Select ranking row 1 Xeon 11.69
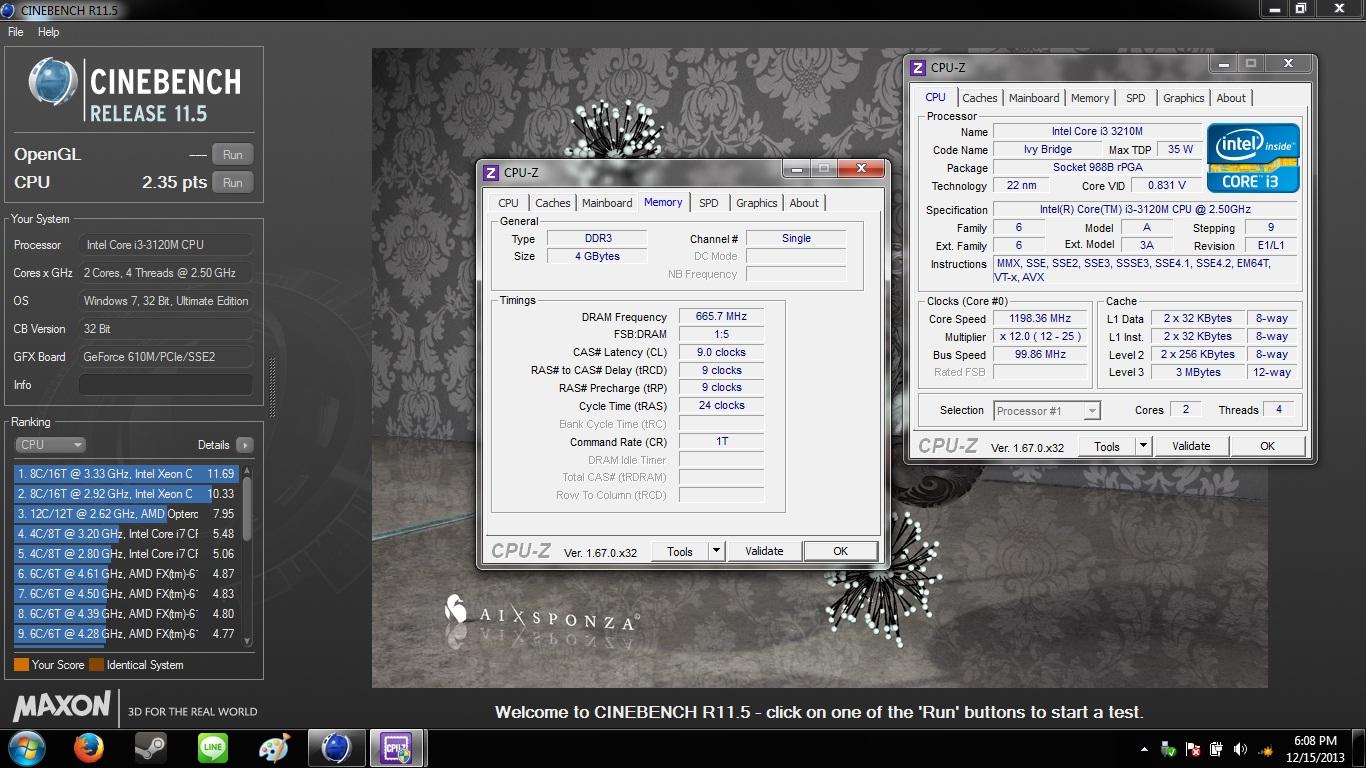Image resolution: width=1366 pixels, height=768 pixels. (126, 474)
